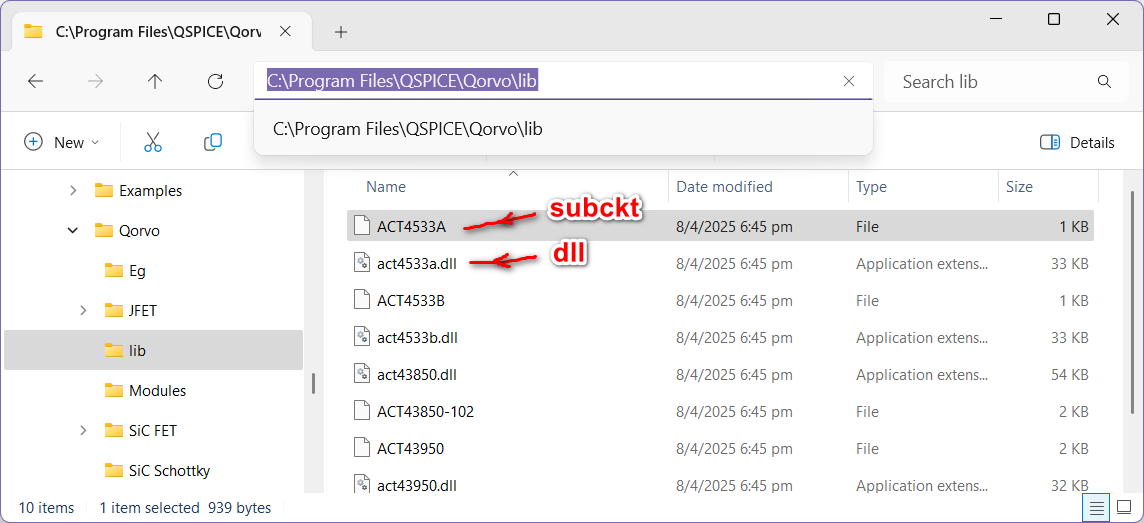Viewport: 1144px width, 523px height.
Task: Open a new Explorer tab
Action: pyautogui.click(x=341, y=32)
